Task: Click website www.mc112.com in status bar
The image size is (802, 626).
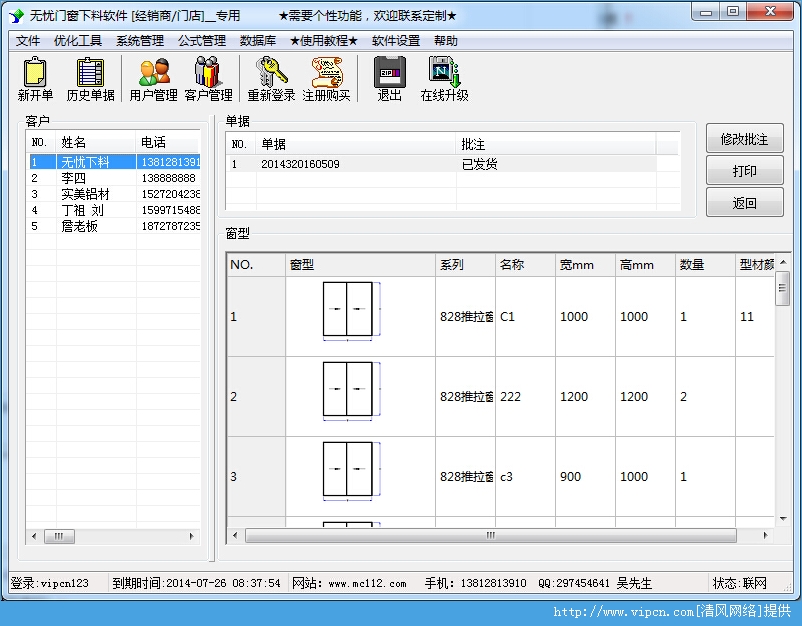Action: tap(367, 584)
